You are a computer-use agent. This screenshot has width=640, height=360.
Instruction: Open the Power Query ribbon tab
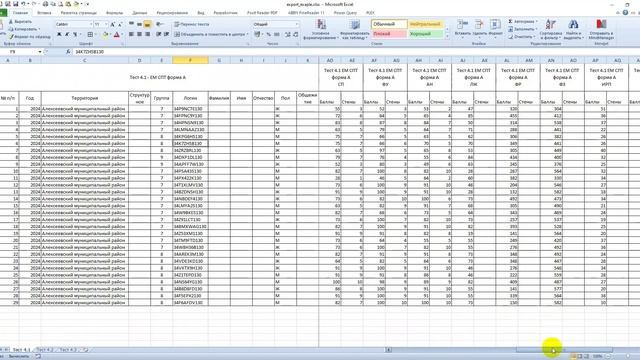pos(345,13)
